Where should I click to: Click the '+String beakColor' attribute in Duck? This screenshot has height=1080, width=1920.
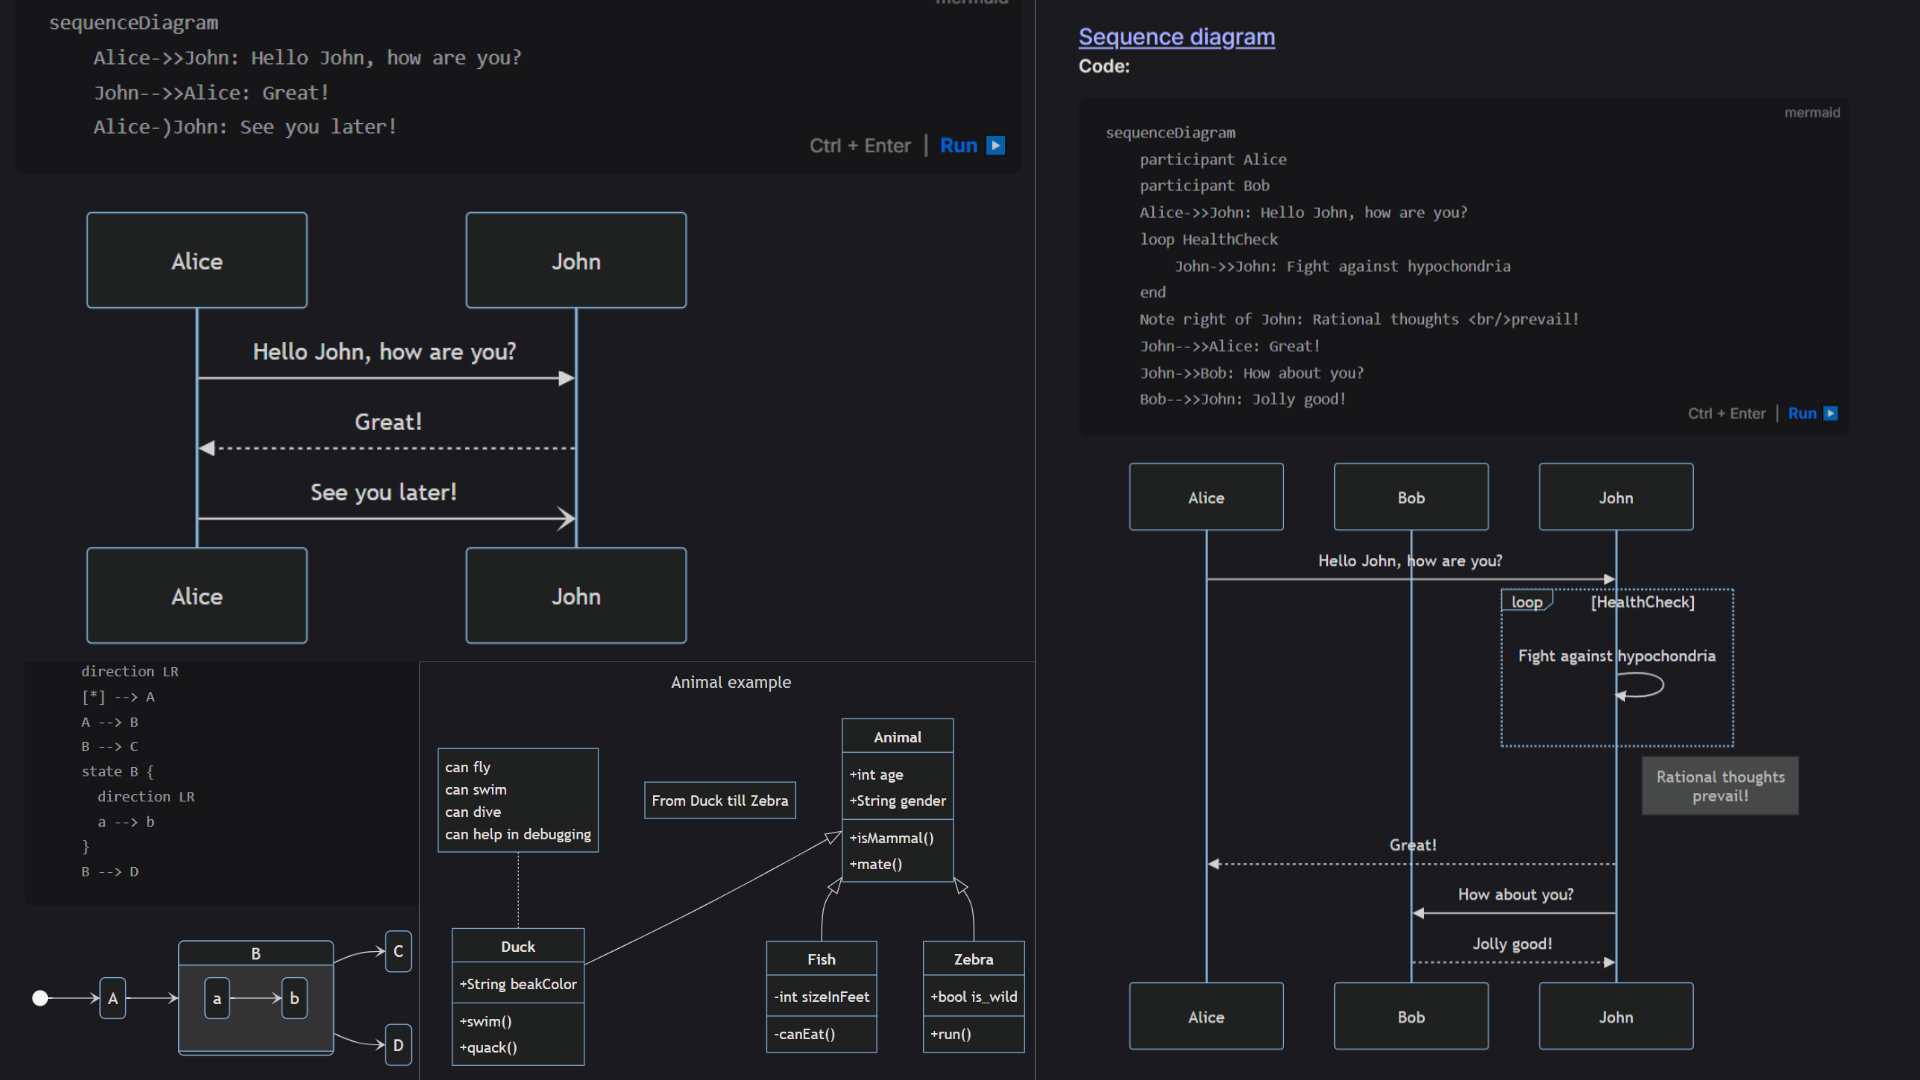pyautogui.click(x=518, y=984)
